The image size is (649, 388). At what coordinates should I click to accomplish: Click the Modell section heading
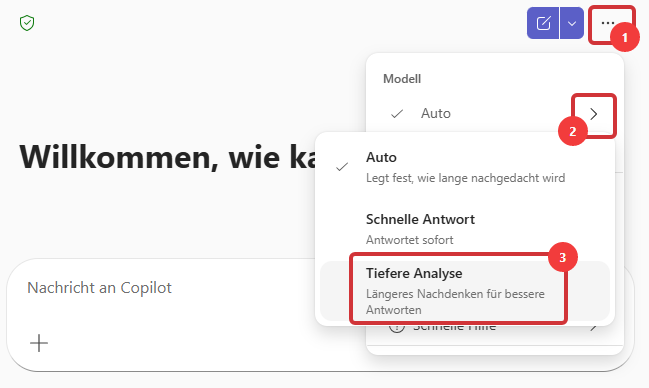(402, 79)
